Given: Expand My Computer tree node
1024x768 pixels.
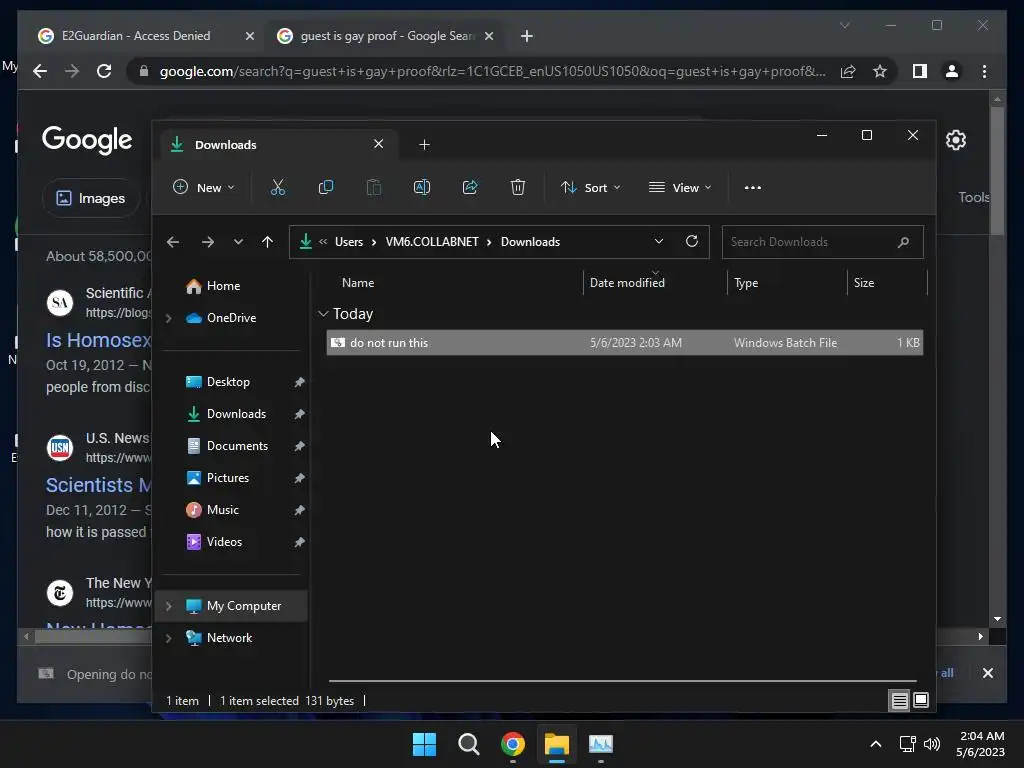Looking at the screenshot, I should [x=168, y=606].
